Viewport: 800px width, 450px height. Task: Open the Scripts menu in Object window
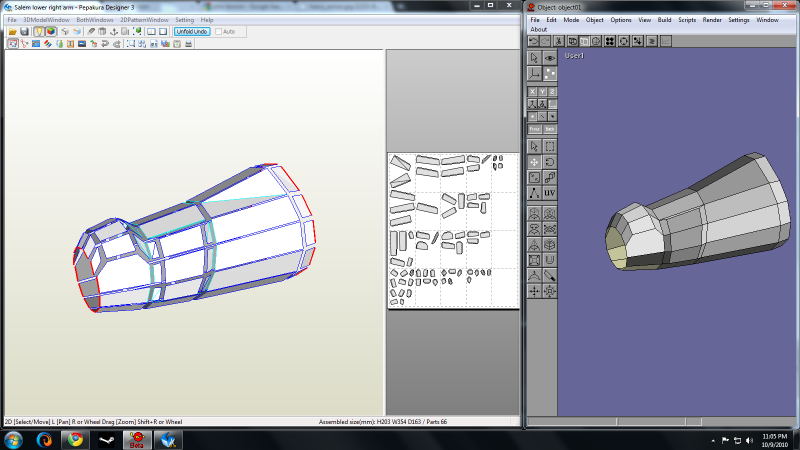[687, 20]
